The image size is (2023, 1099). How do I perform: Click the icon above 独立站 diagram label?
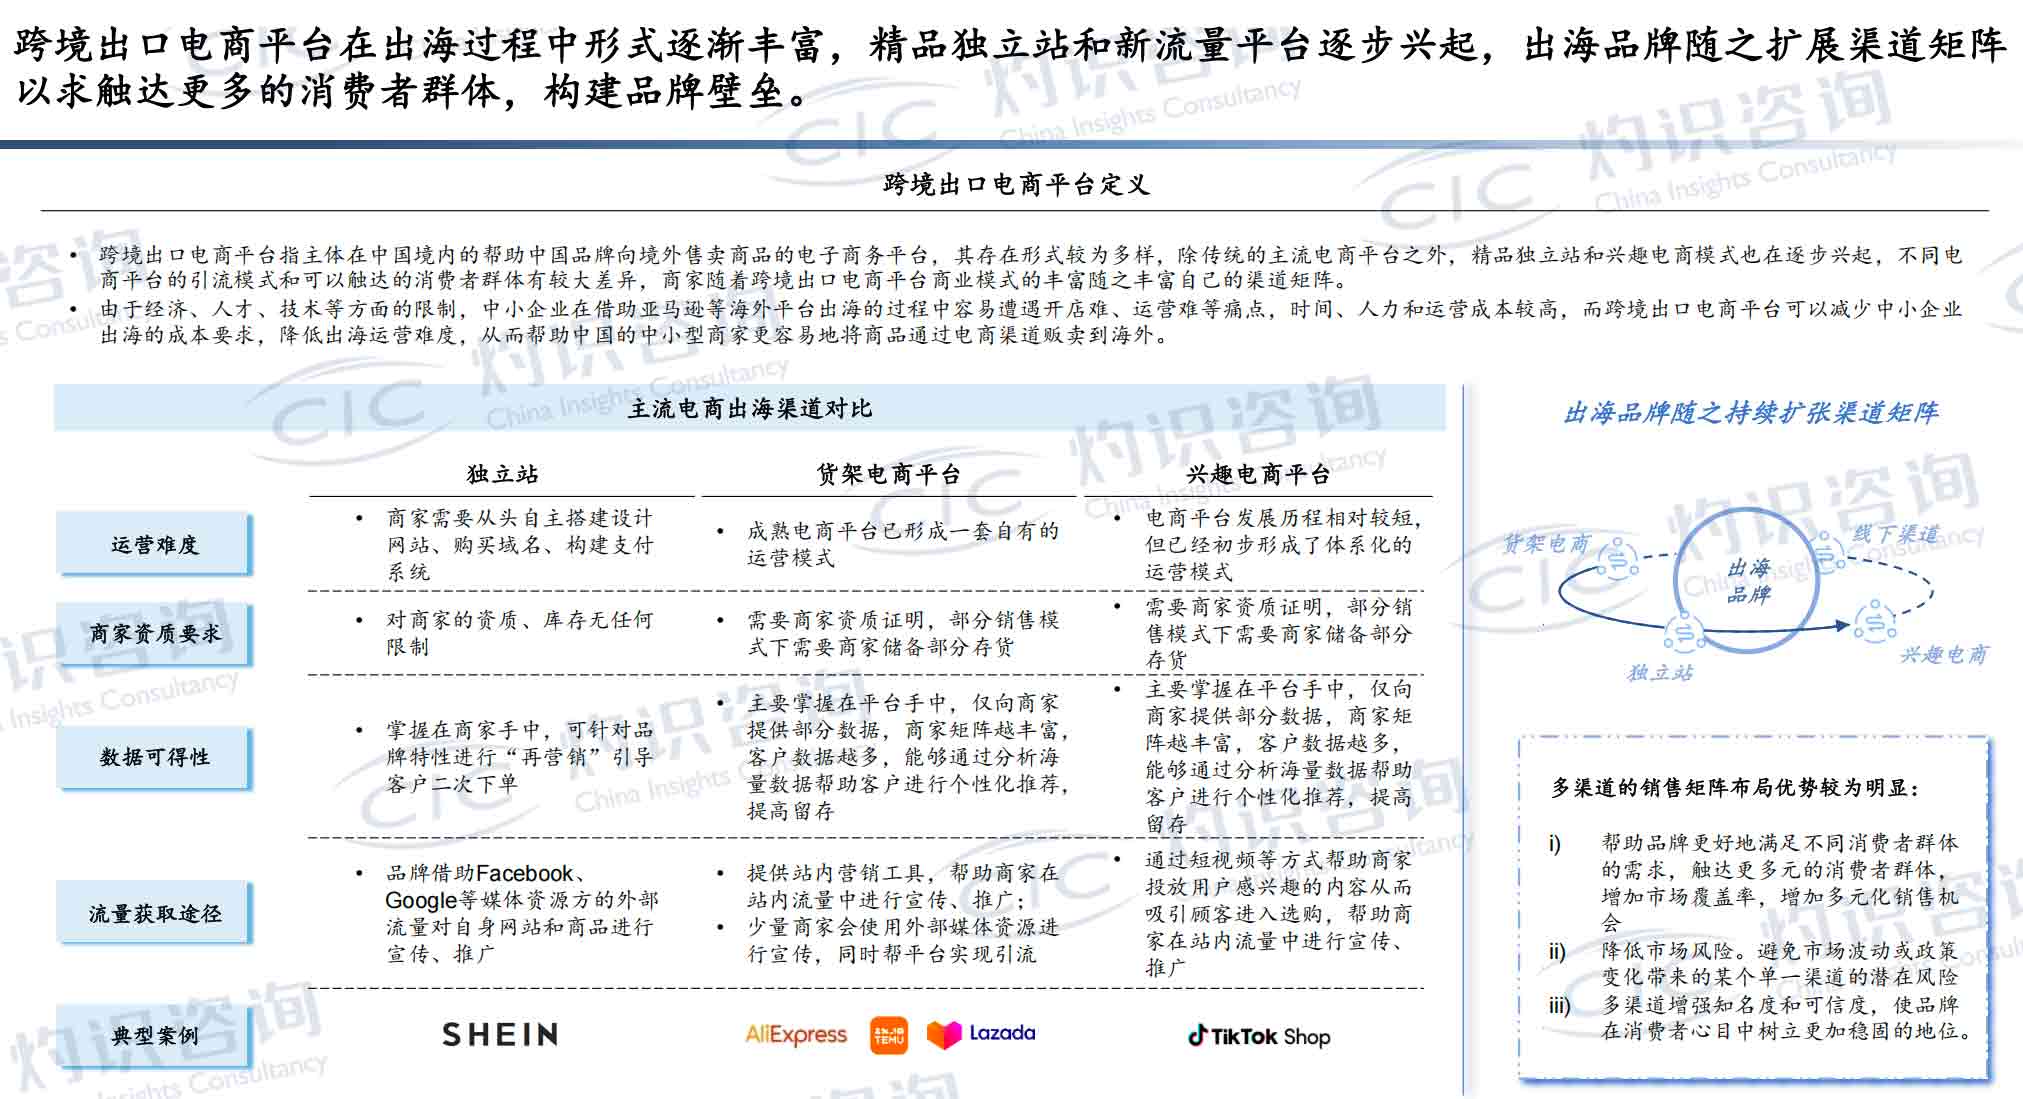pos(1684,634)
